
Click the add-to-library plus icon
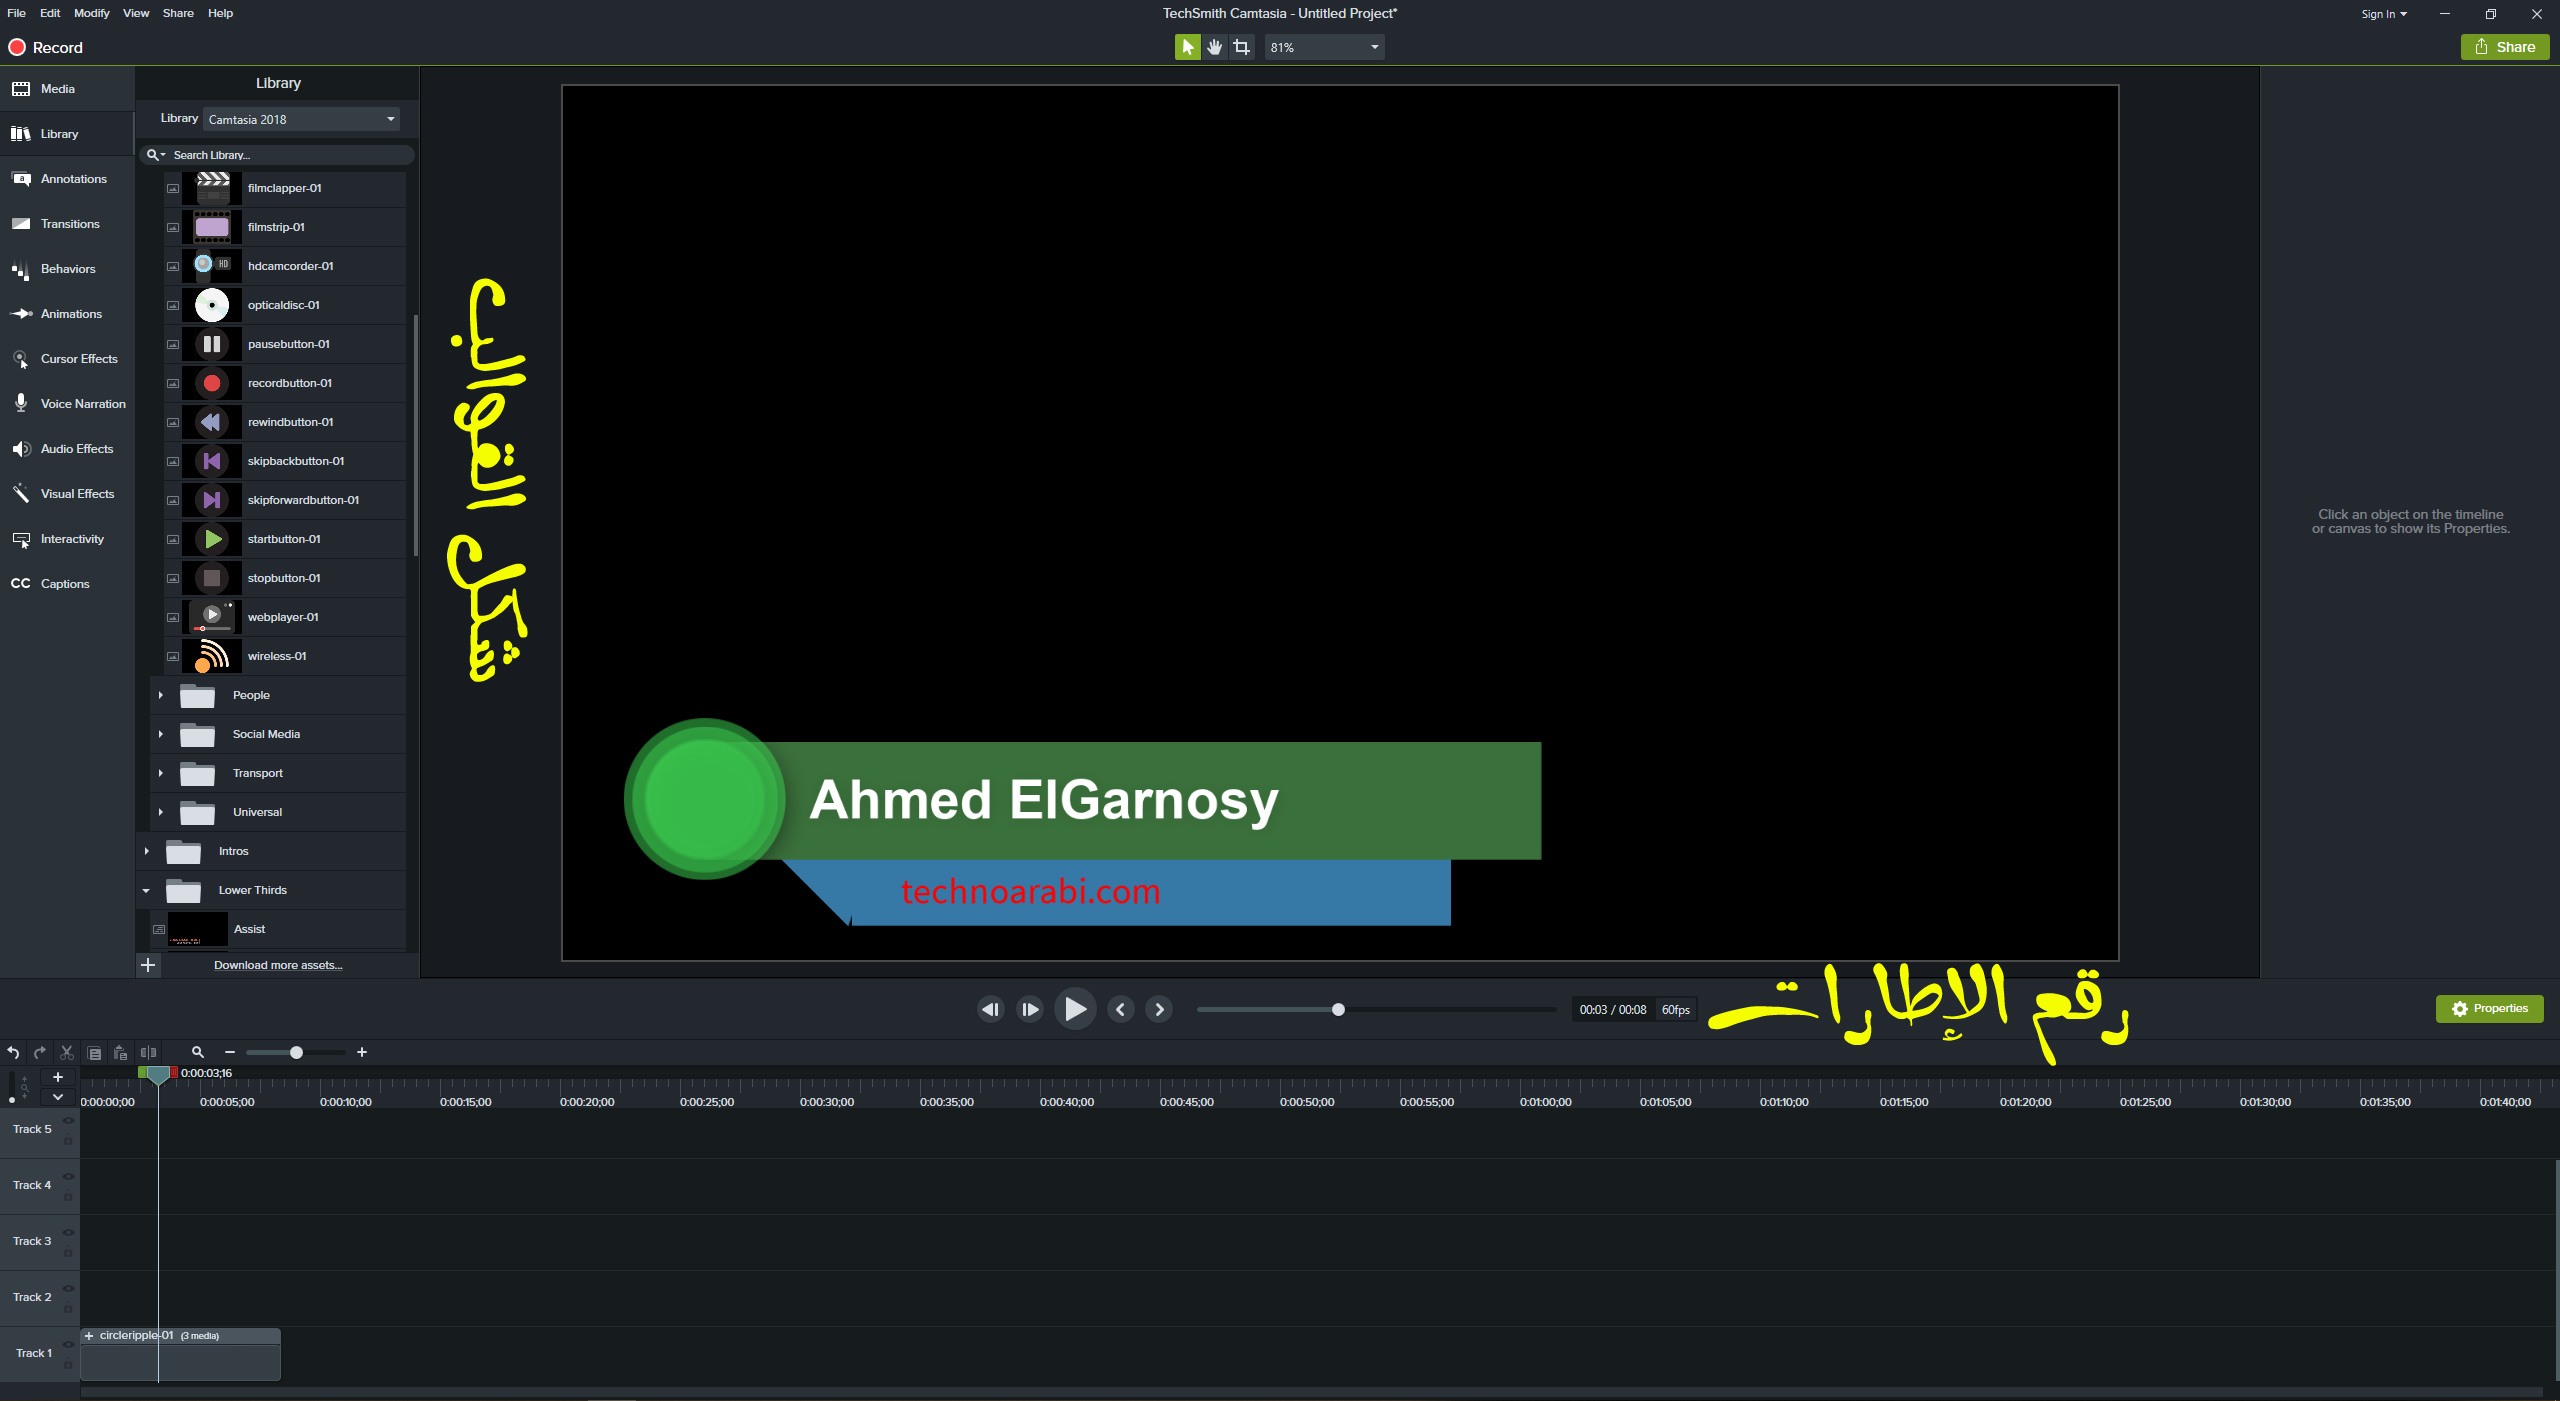(148, 965)
